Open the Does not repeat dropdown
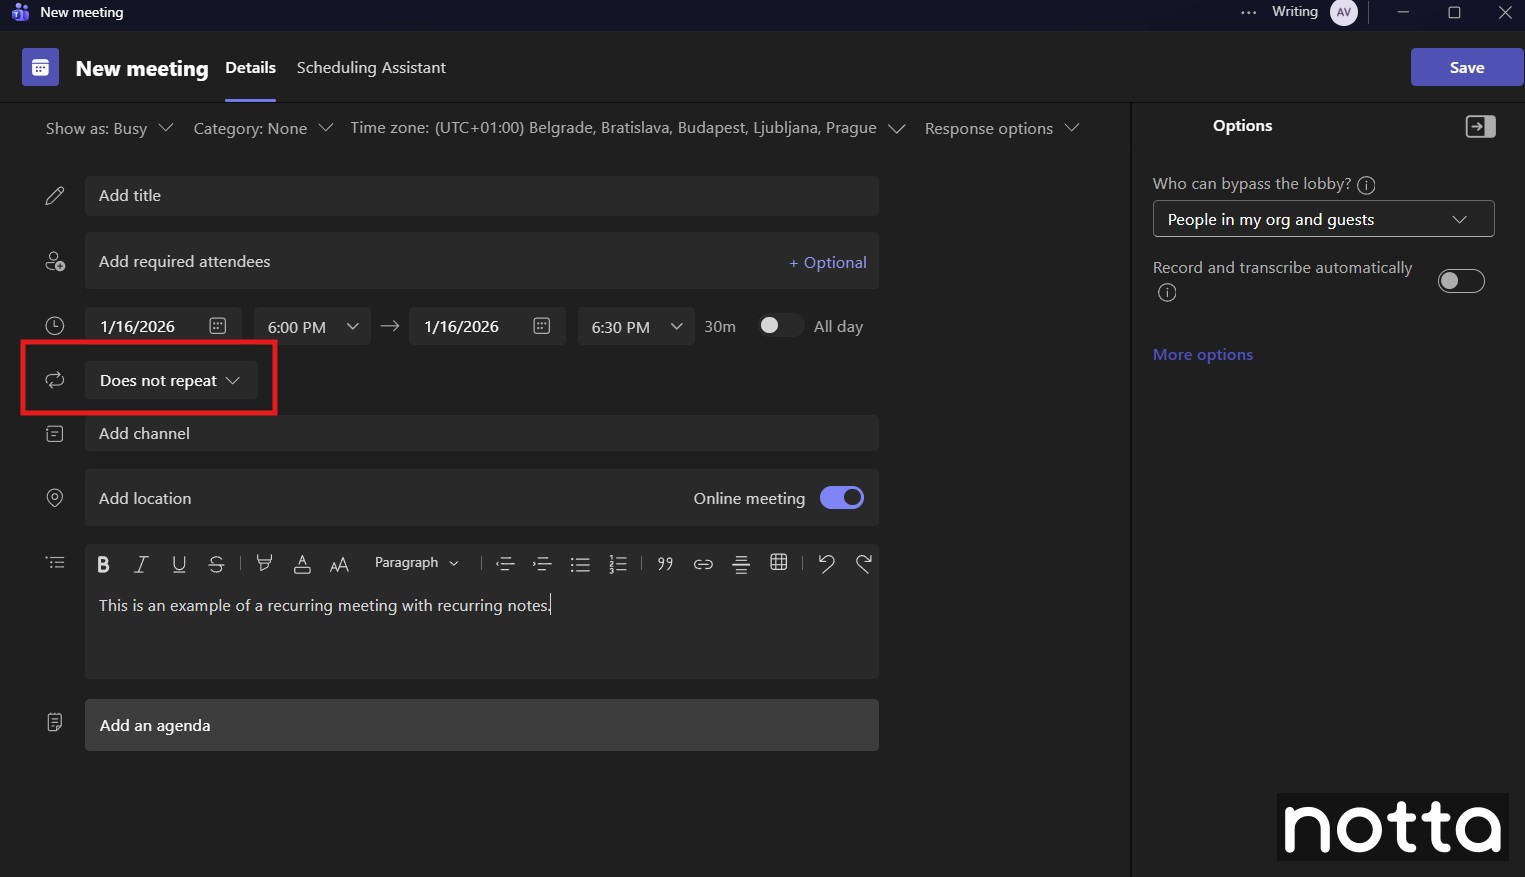Screen dimensions: 1525x877 pyautogui.click(x=171, y=381)
